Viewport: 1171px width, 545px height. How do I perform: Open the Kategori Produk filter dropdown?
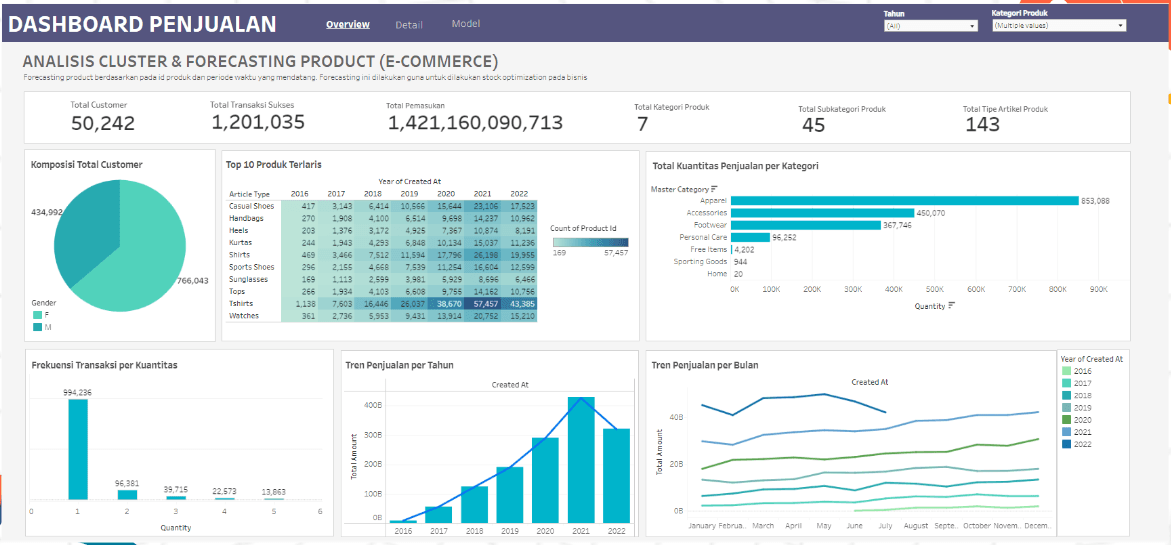click(x=1058, y=25)
